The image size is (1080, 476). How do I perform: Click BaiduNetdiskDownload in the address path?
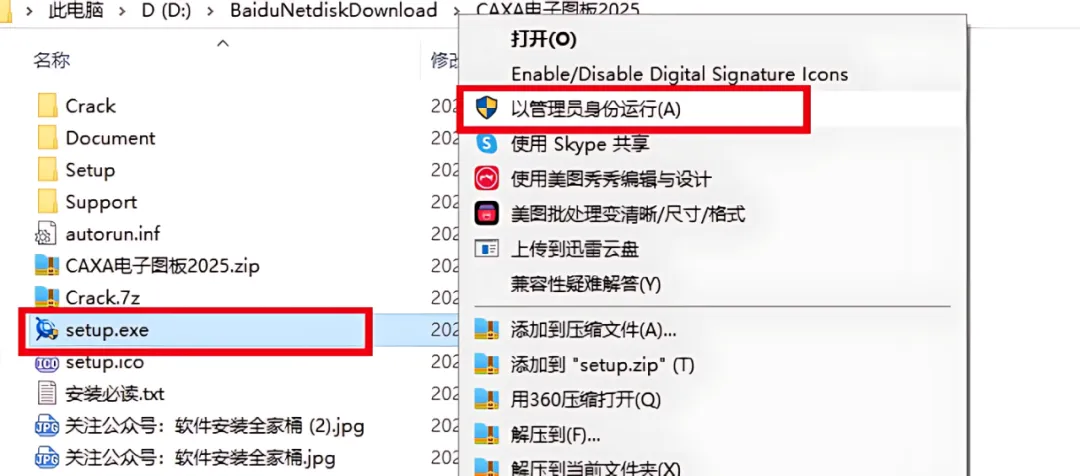(x=334, y=10)
